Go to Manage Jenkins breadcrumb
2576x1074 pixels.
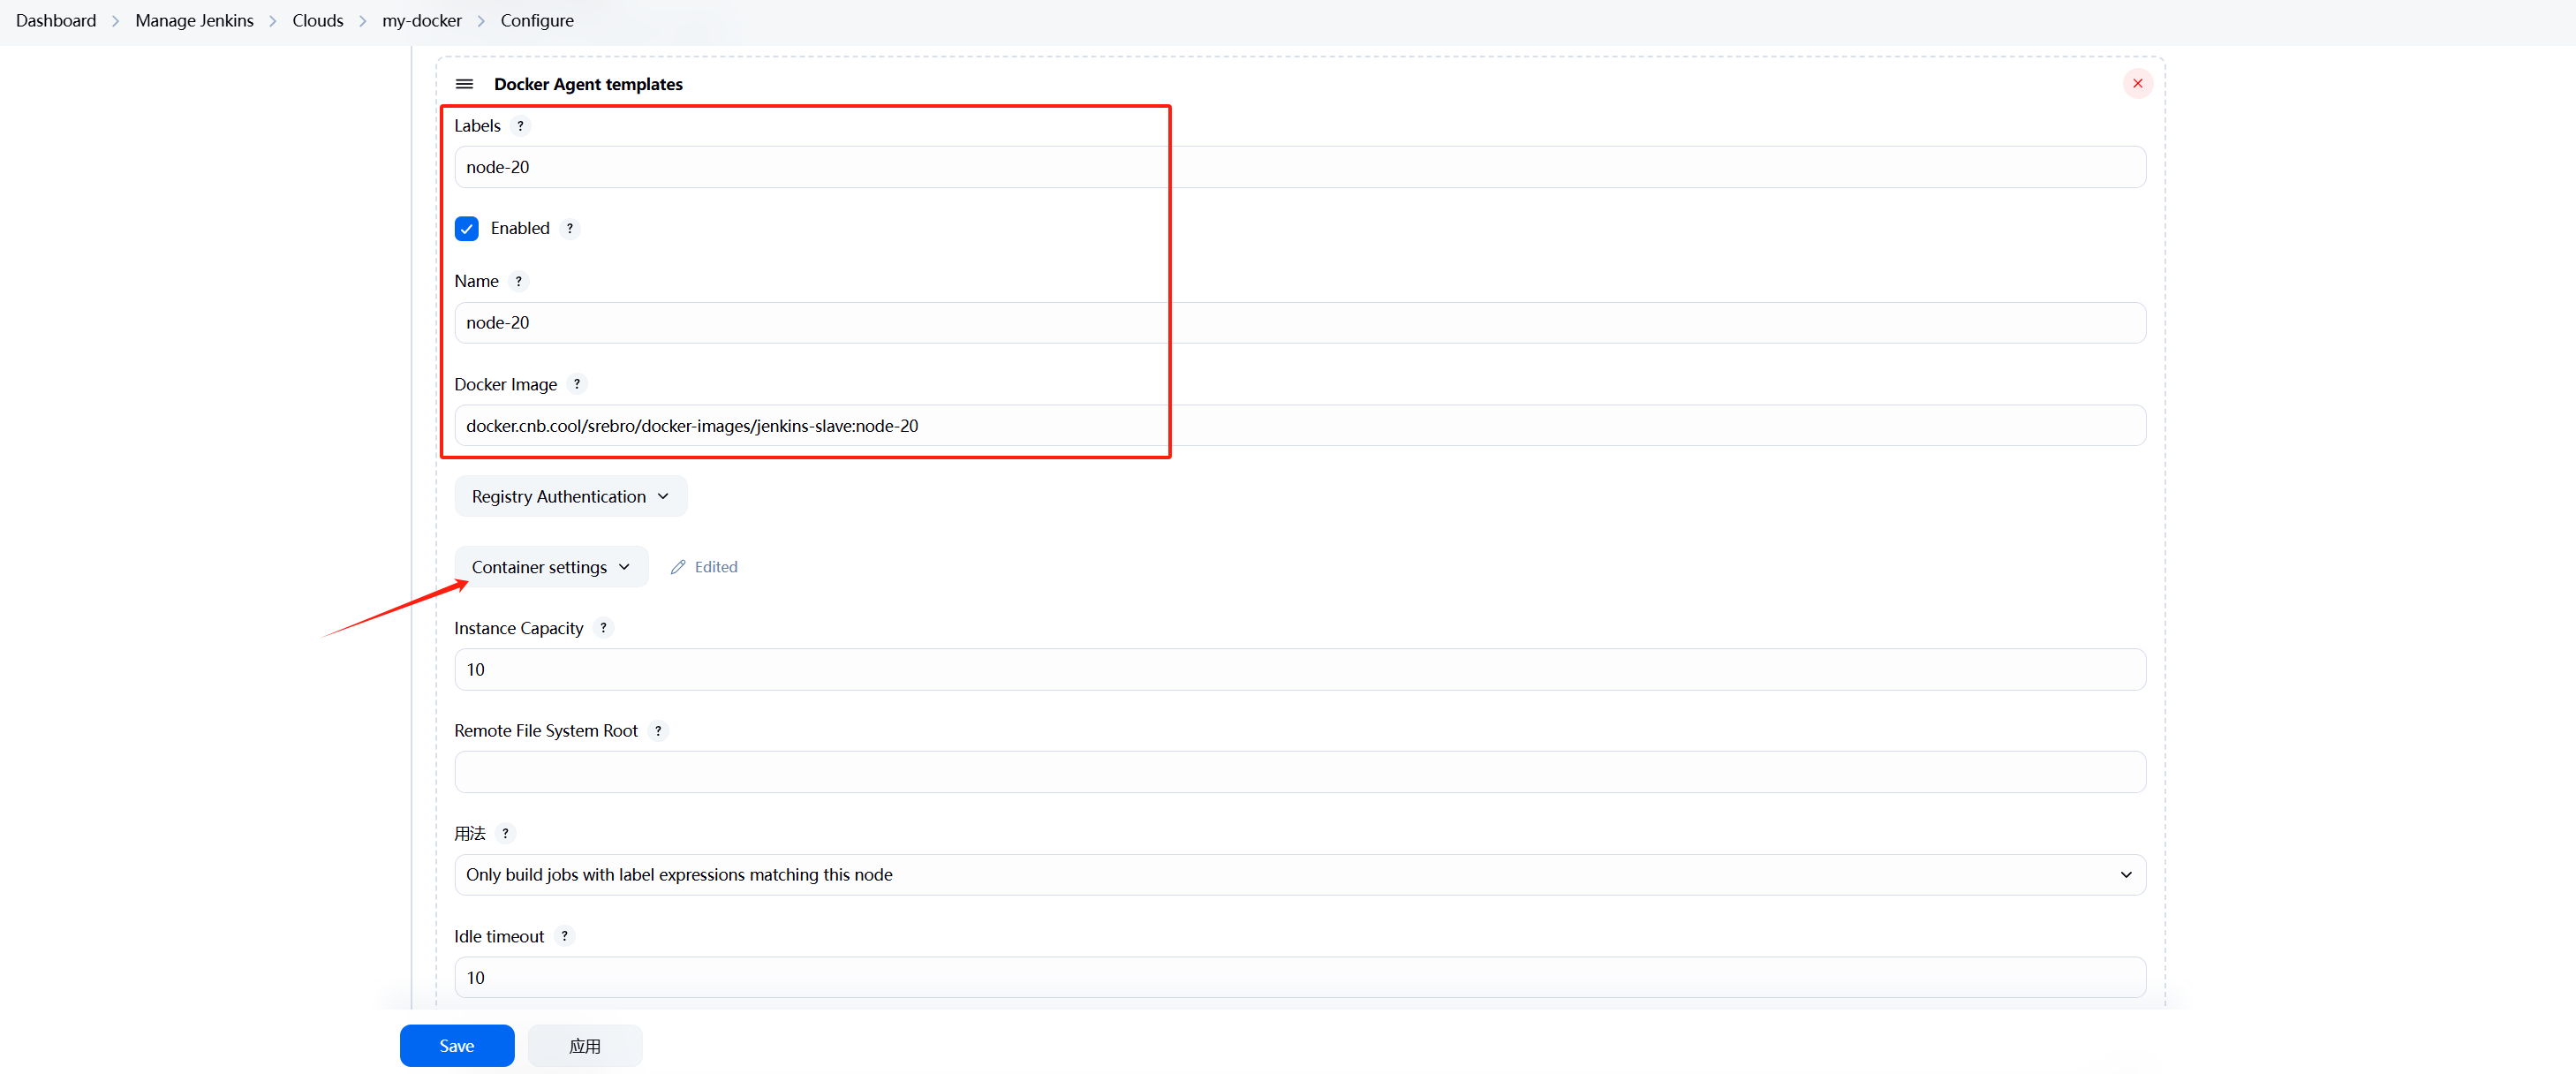(194, 21)
